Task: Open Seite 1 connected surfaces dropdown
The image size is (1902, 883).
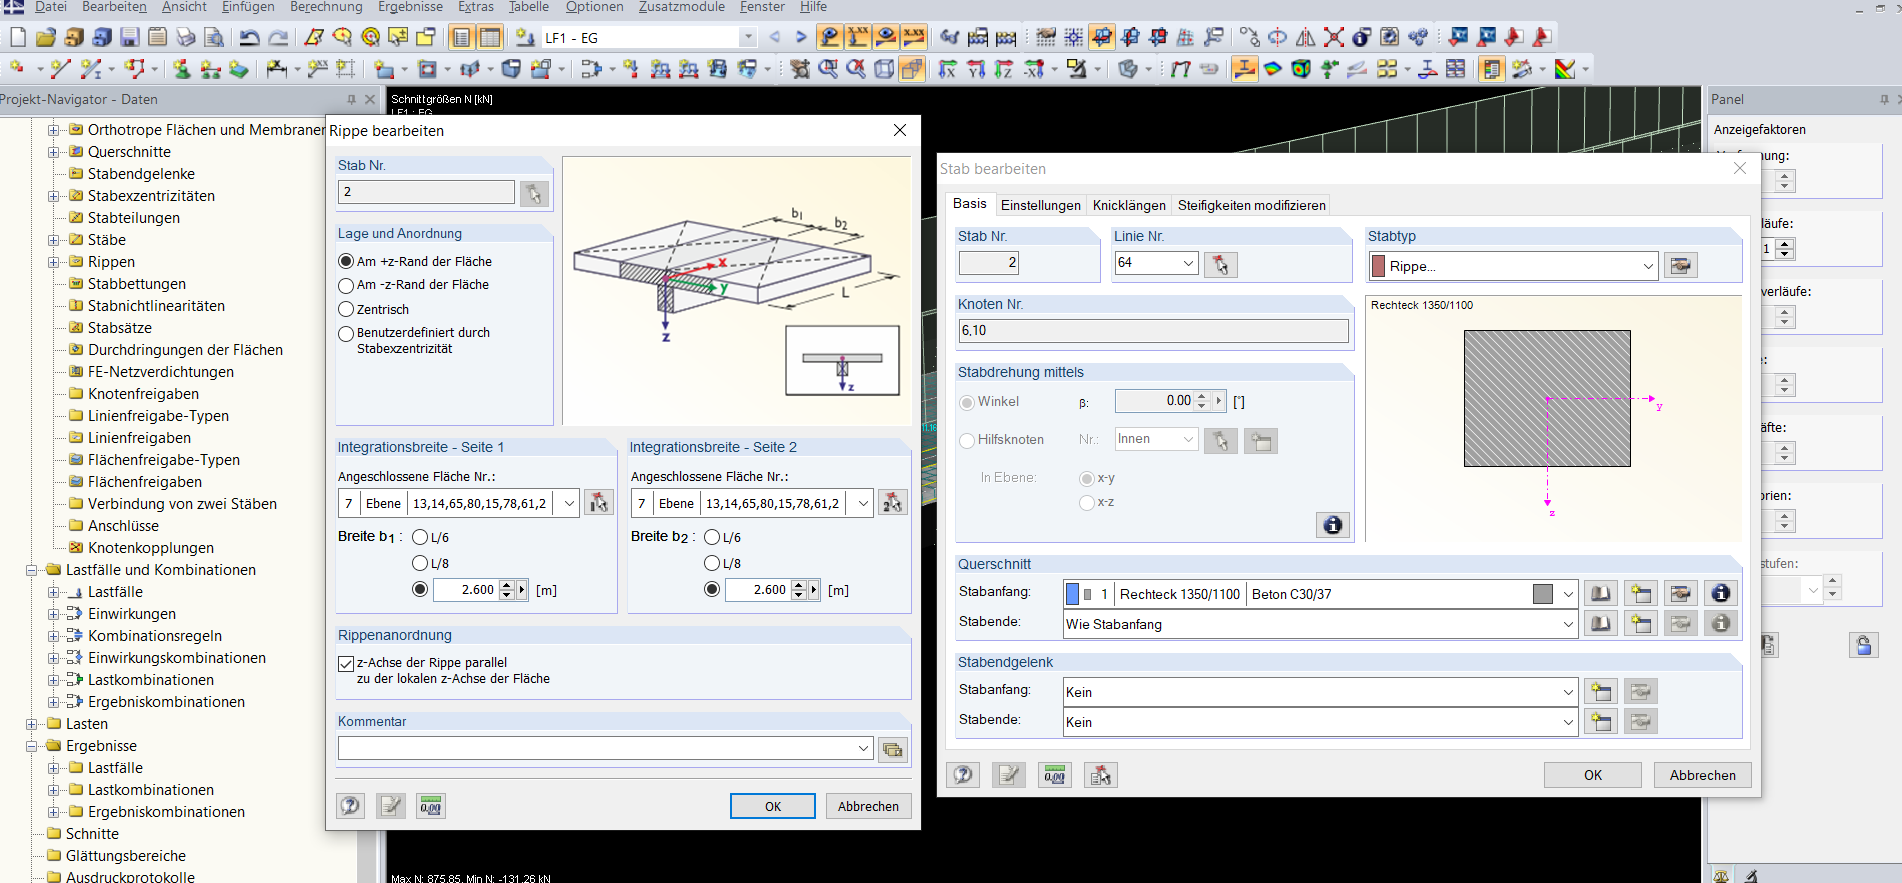Action: click(x=569, y=503)
